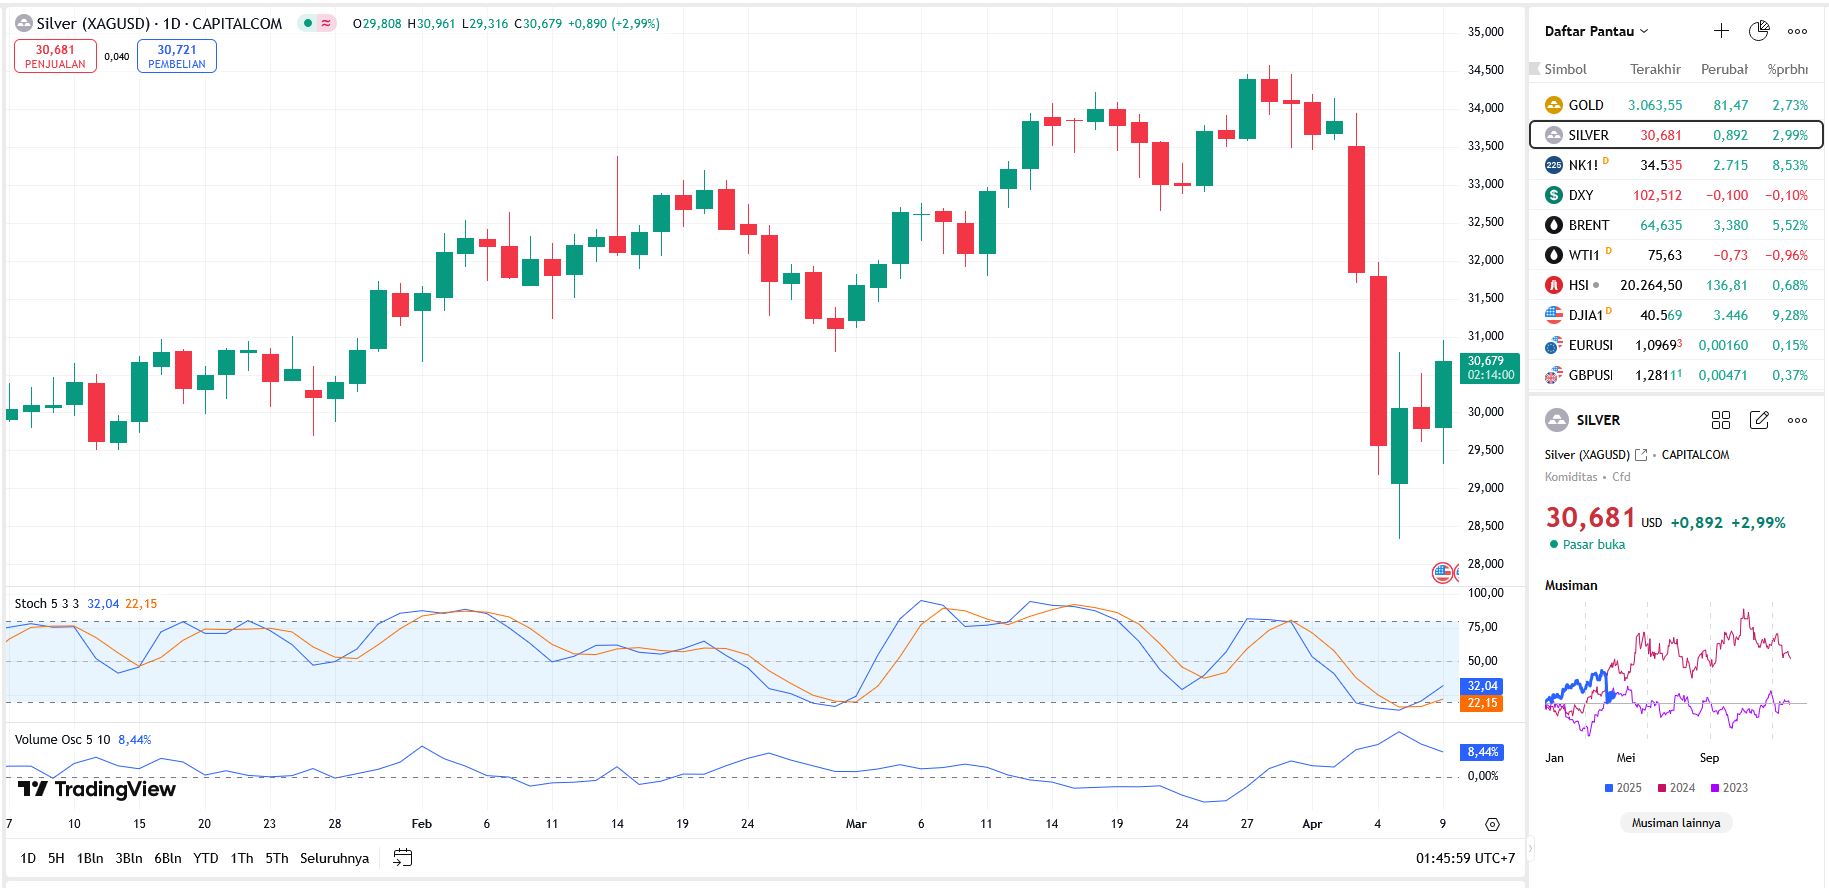
Task: Select the YTD range tab
Action: click(x=206, y=858)
